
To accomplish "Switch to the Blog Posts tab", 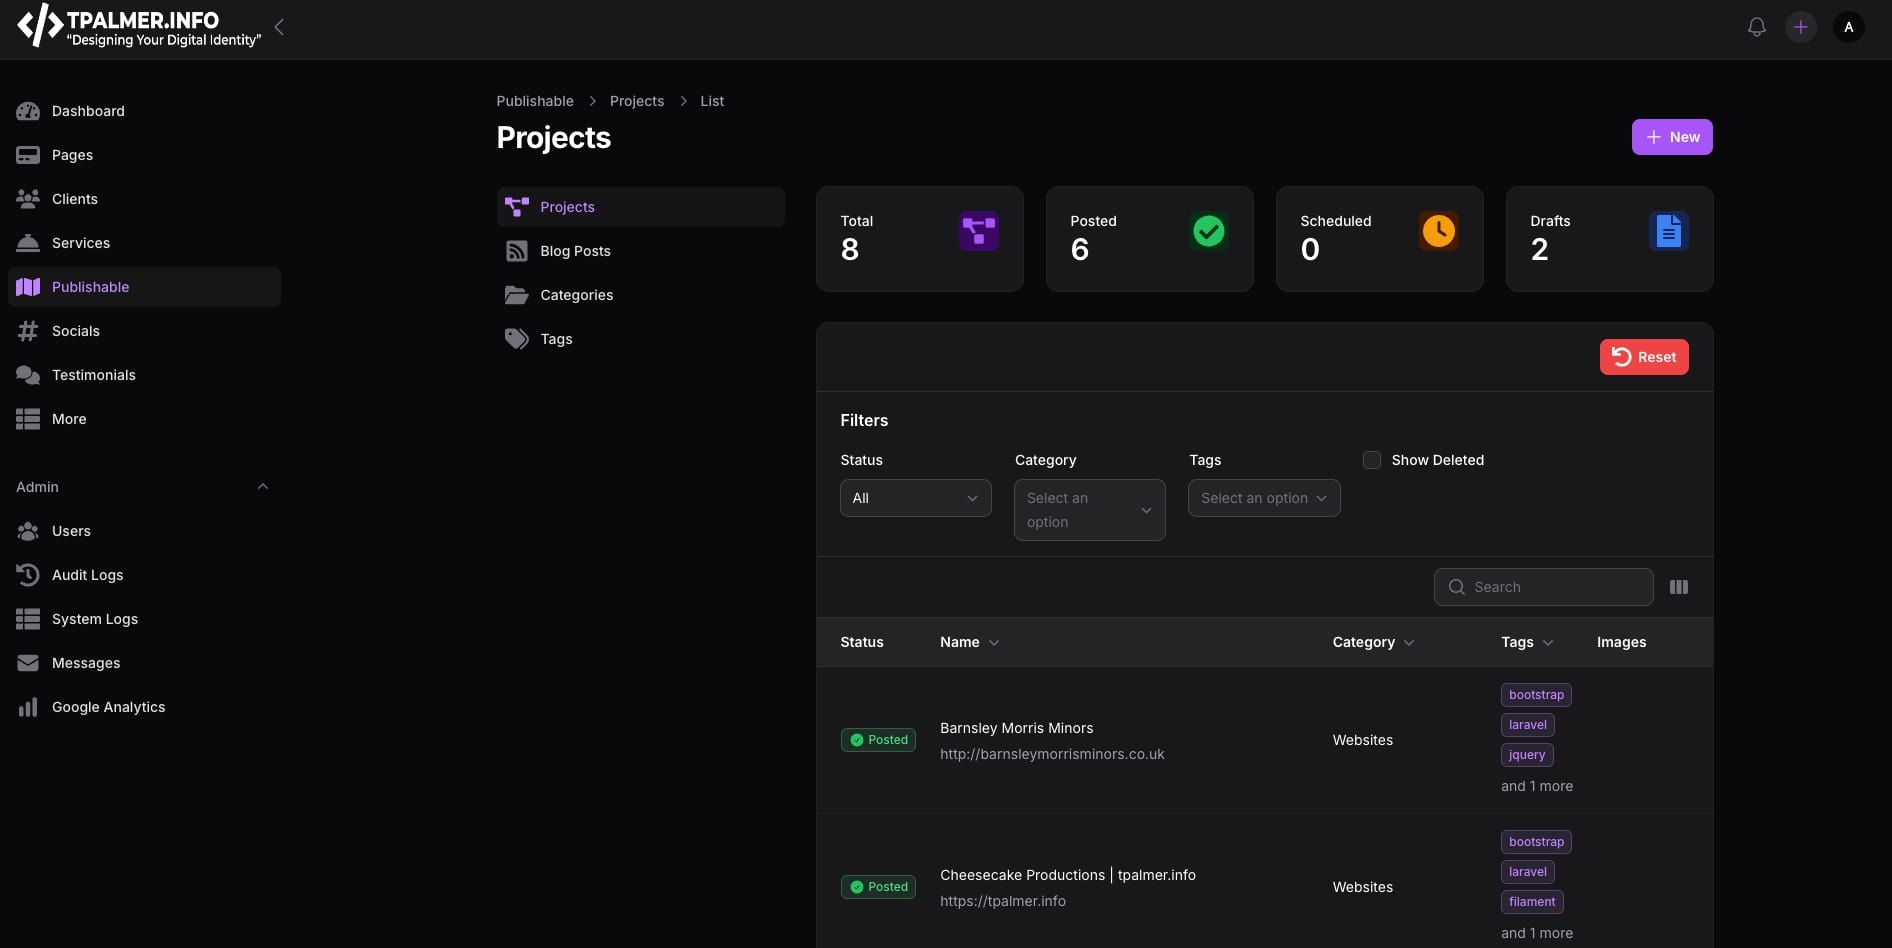I will coord(575,251).
